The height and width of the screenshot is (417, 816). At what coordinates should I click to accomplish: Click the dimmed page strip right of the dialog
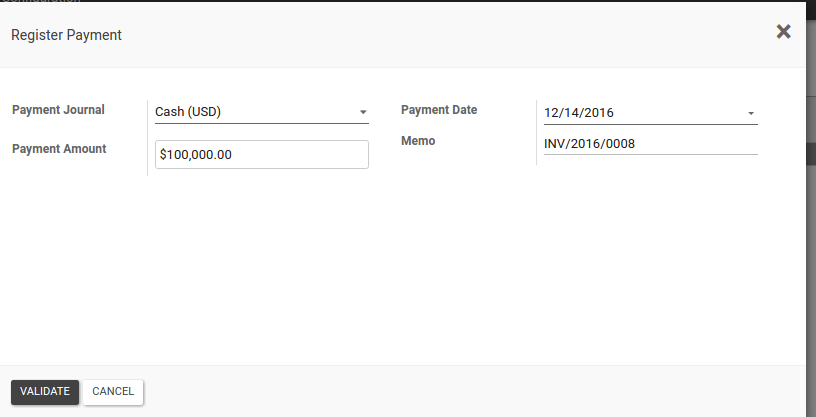point(811,250)
